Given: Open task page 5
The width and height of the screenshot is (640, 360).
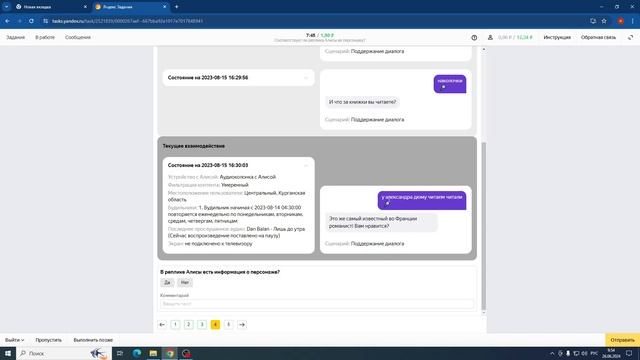Looking at the screenshot, I should click(229, 324).
